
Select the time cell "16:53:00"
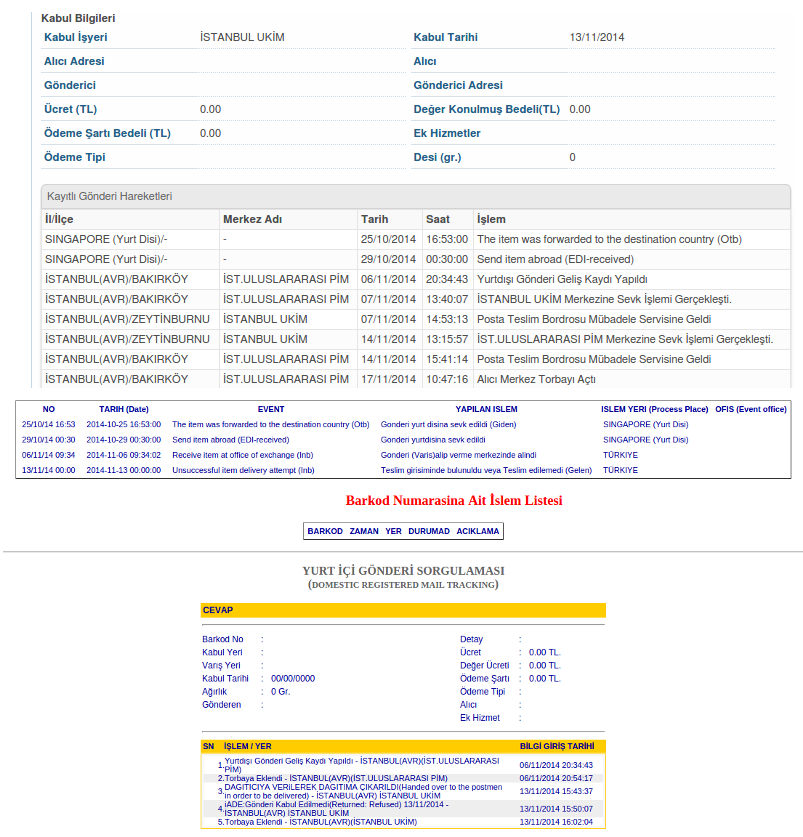447,239
